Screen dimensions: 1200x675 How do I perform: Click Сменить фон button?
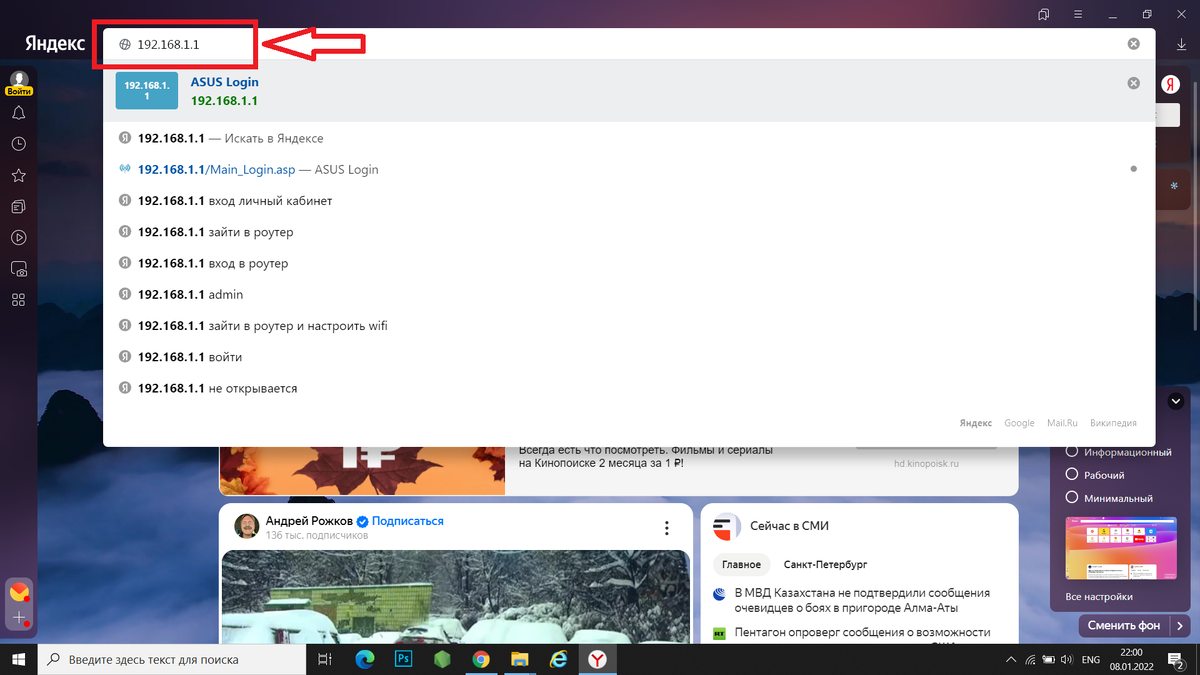pos(1126,626)
